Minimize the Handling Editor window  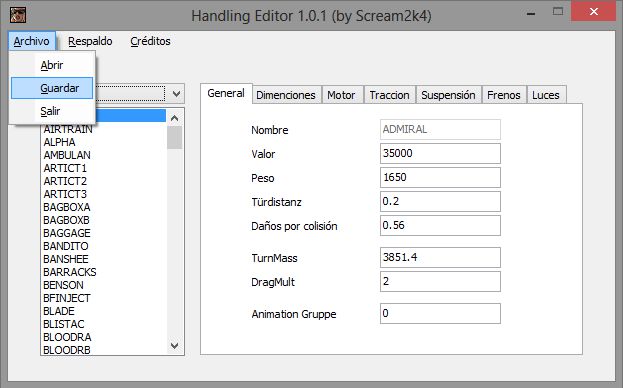click(531, 12)
